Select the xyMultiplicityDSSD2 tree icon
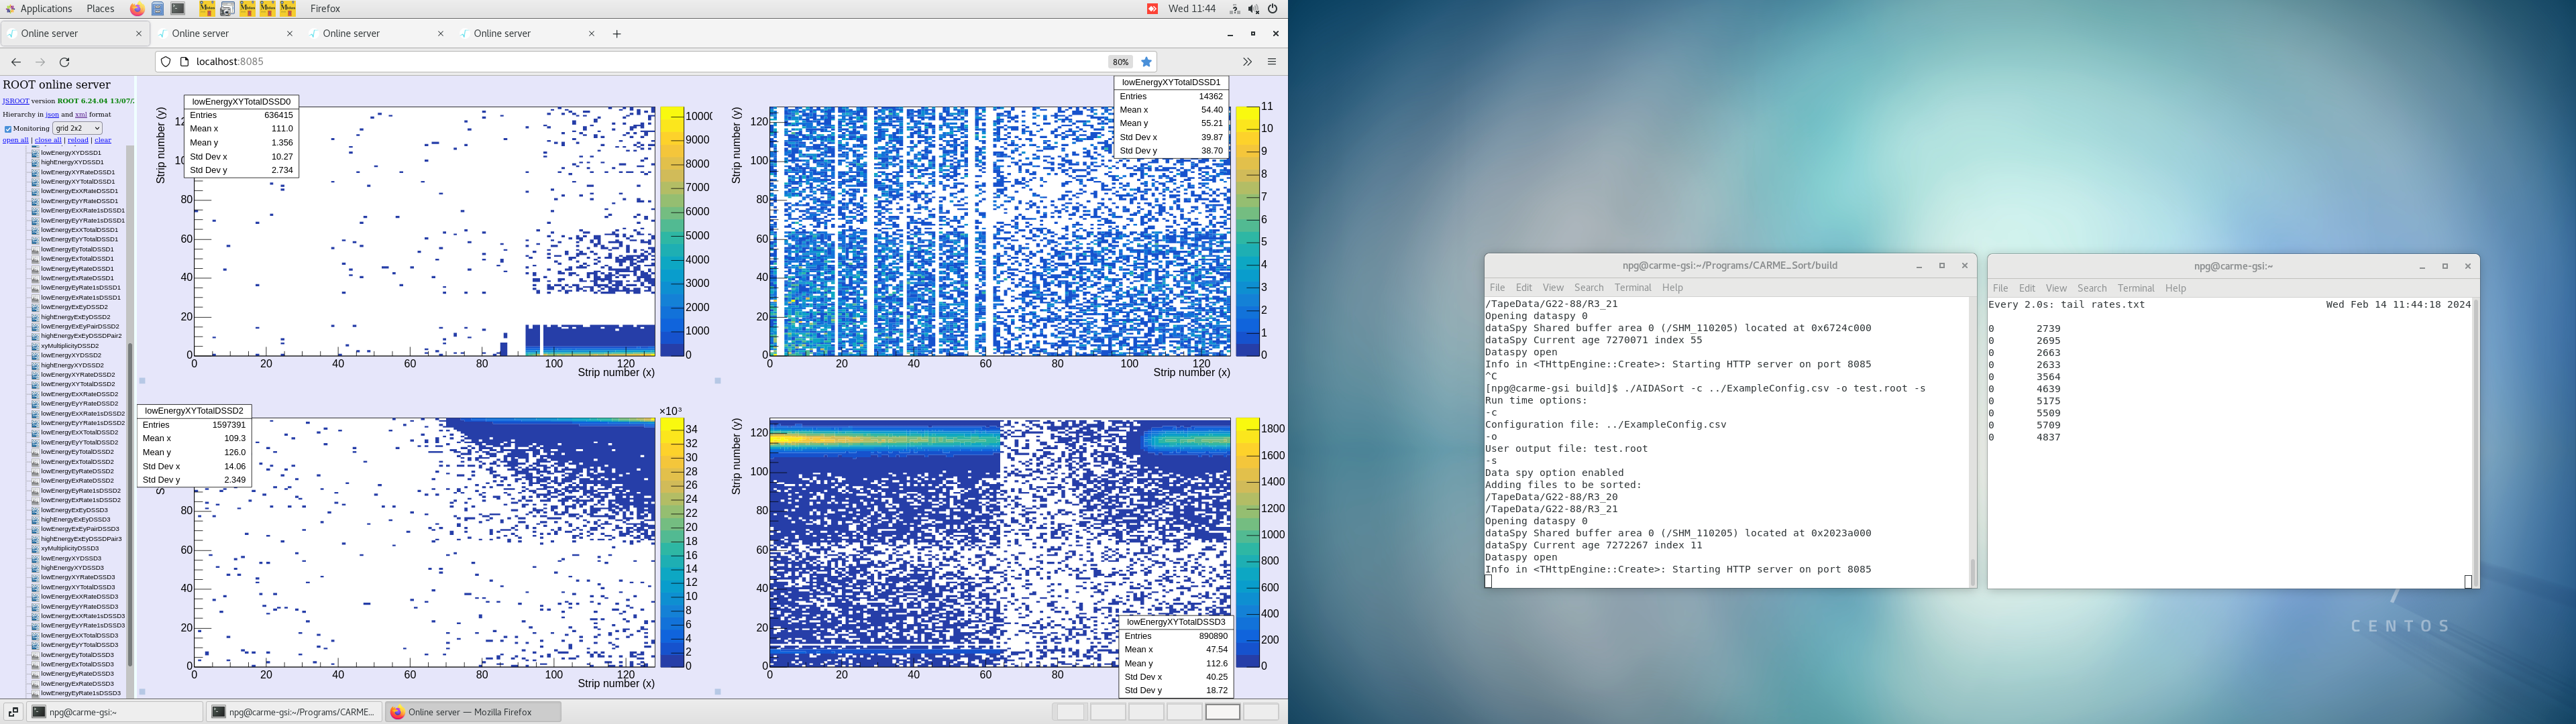 coord(35,346)
